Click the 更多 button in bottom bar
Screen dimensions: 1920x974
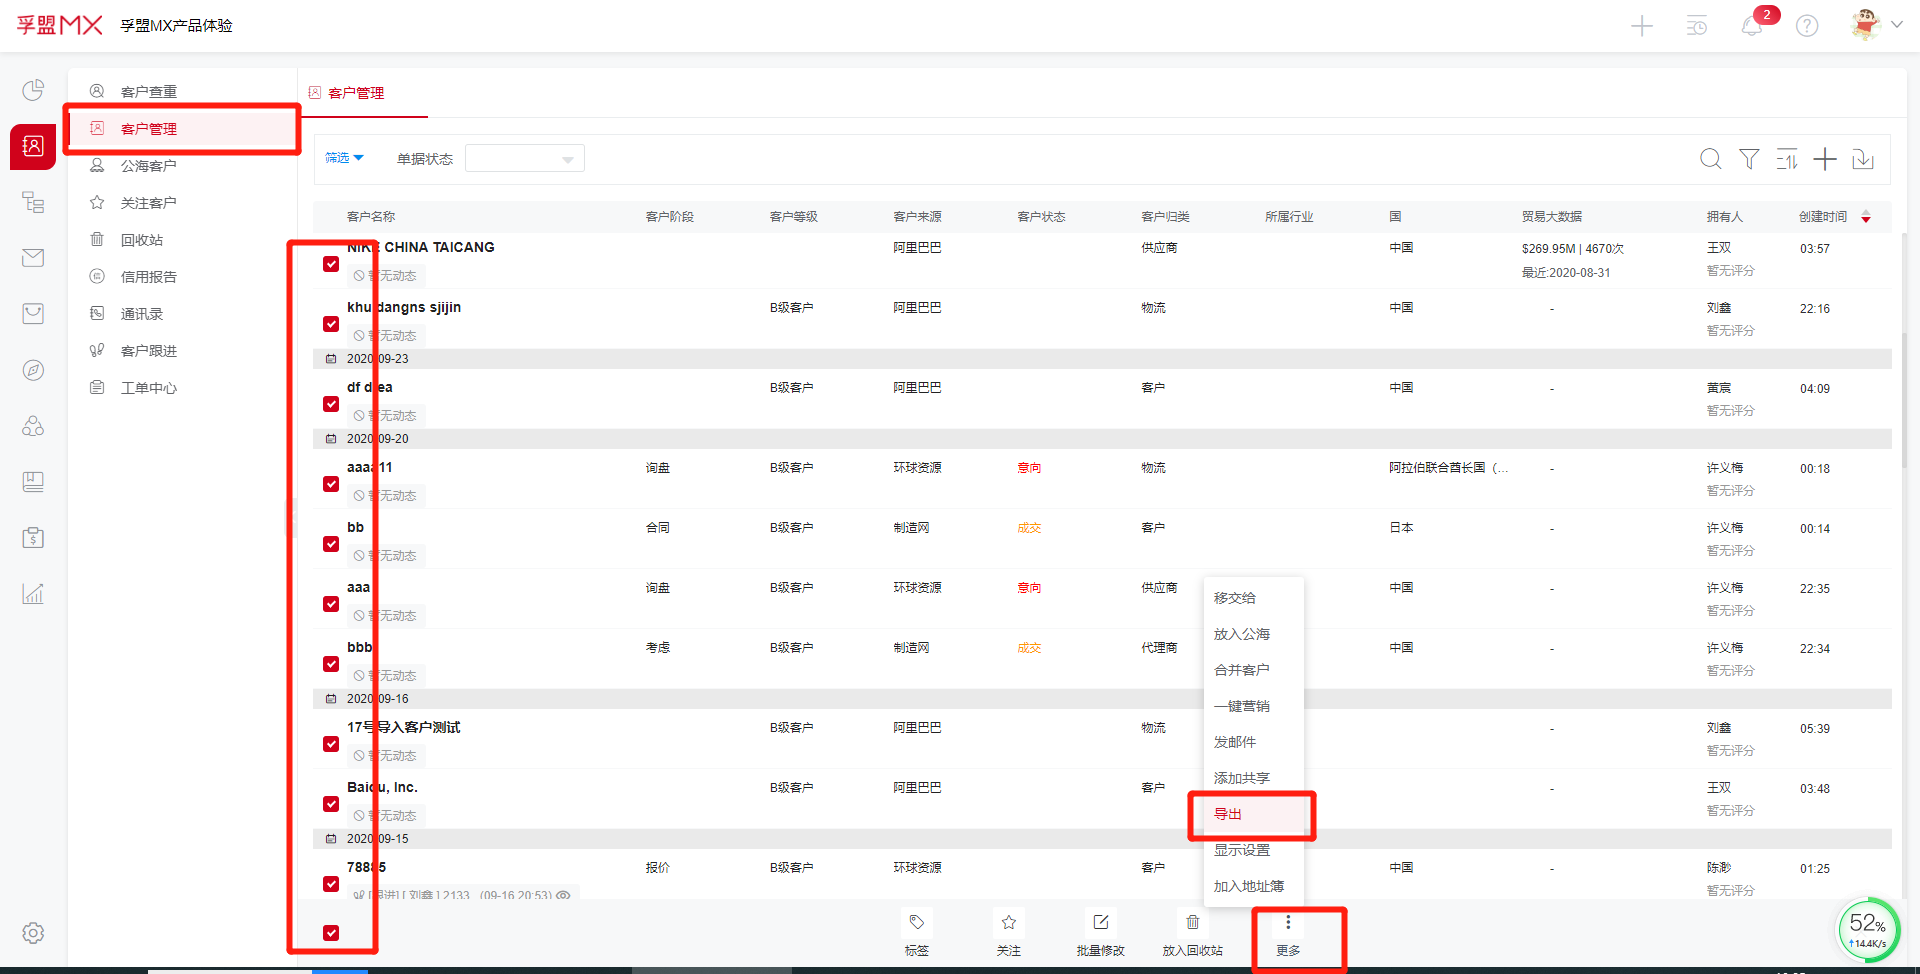[x=1288, y=934]
